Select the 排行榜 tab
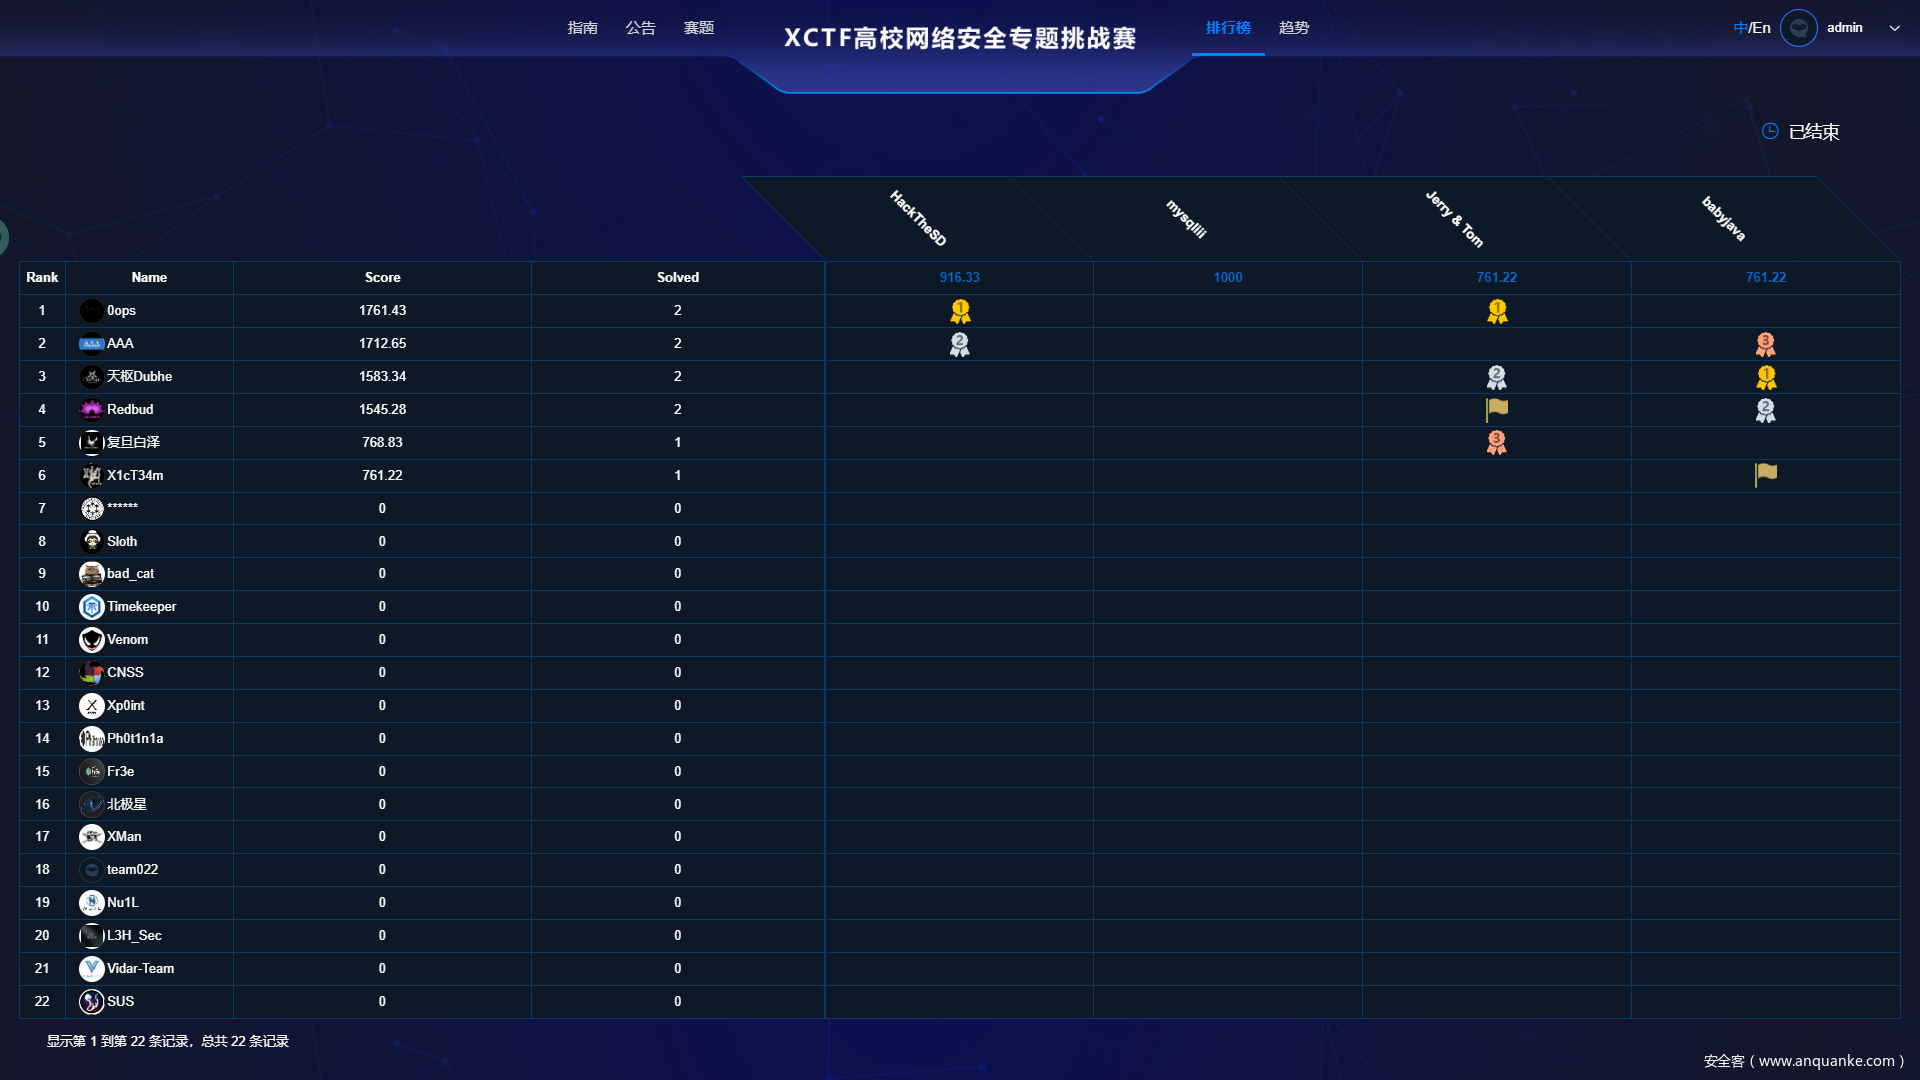The image size is (1920, 1080). 1228,28
